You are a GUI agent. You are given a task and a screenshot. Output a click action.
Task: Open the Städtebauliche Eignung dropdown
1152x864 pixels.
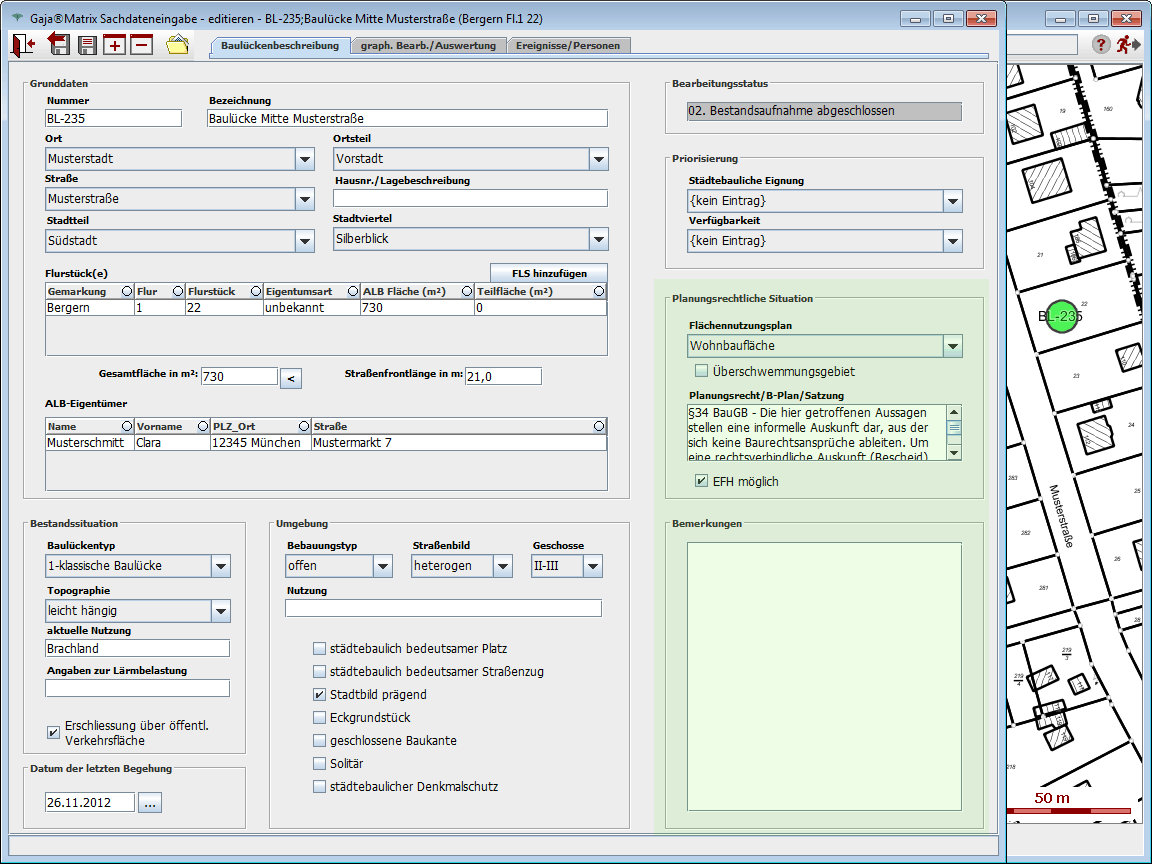point(952,202)
